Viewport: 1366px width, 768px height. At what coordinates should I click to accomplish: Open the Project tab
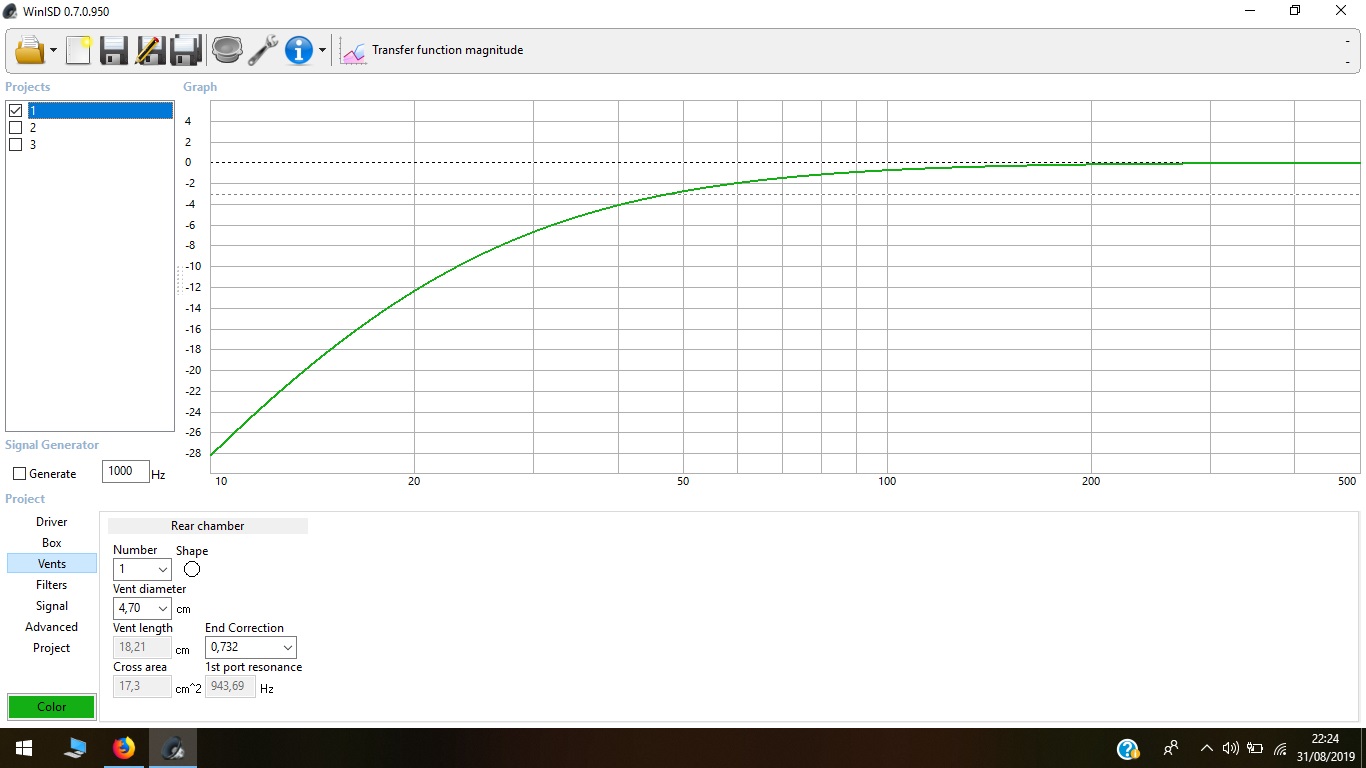(52, 648)
